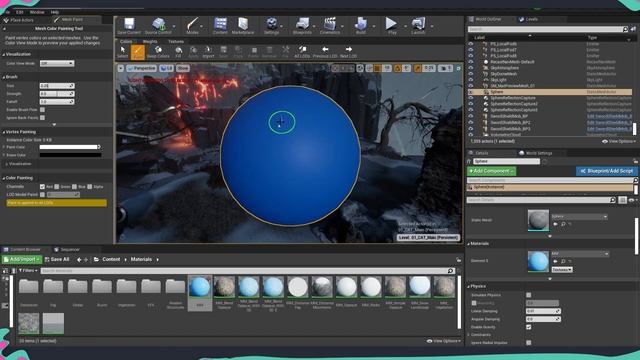Switch to the Weights sub-tab
Image resolution: width=640 pixels, height=360 pixels.
click(150, 42)
